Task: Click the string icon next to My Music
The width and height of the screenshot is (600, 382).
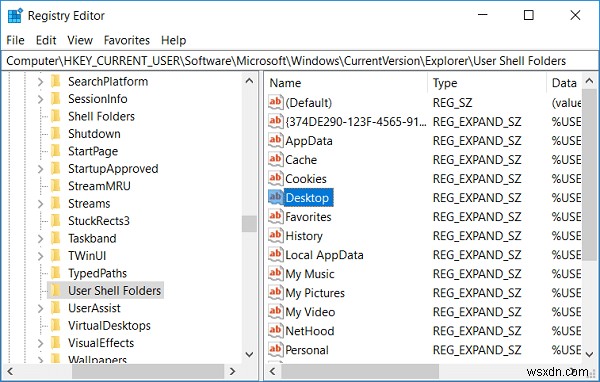Action: tap(276, 273)
